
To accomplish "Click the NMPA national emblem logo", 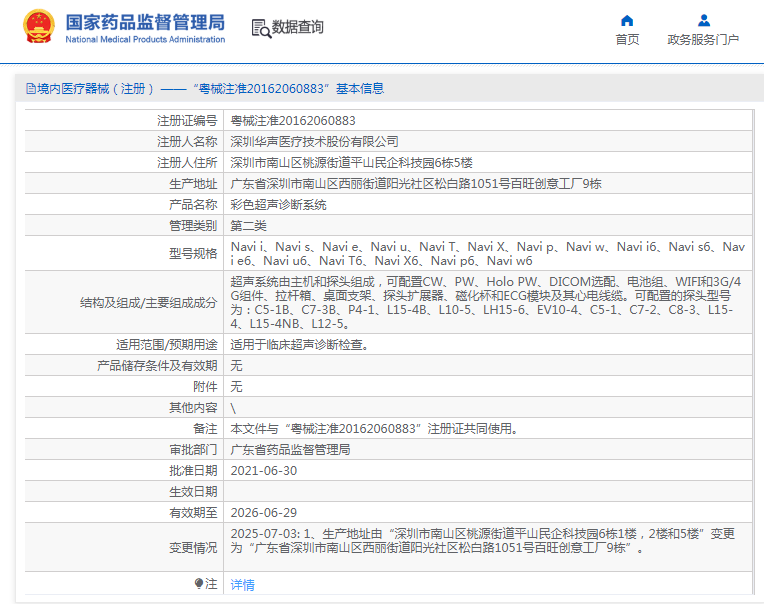I will (39, 28).
